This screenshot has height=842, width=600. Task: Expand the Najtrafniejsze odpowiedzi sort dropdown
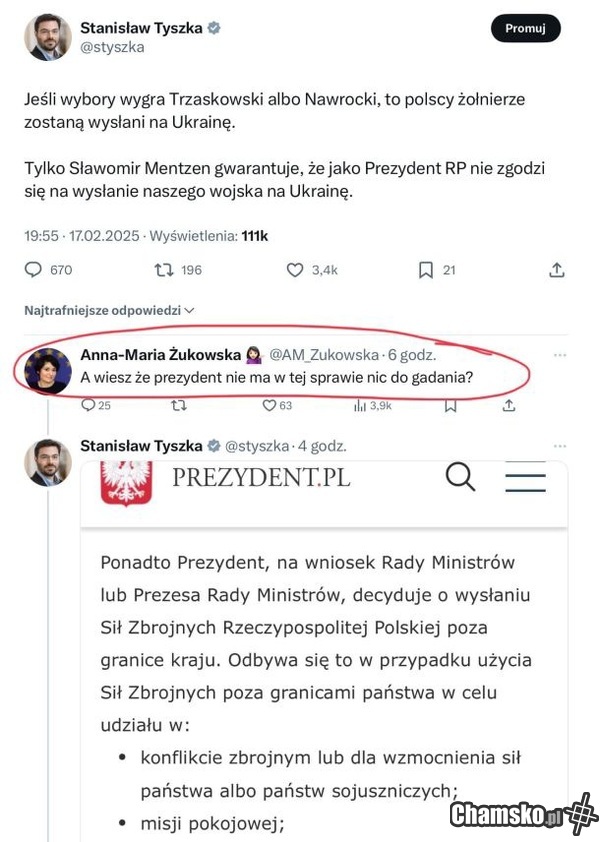pos(109,311)
